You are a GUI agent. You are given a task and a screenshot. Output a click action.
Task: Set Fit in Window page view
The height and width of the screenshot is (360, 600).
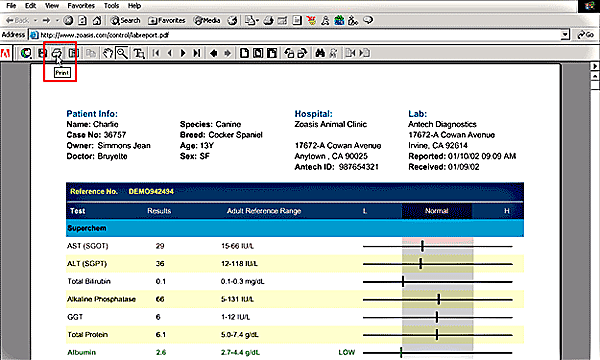(258, 53)
